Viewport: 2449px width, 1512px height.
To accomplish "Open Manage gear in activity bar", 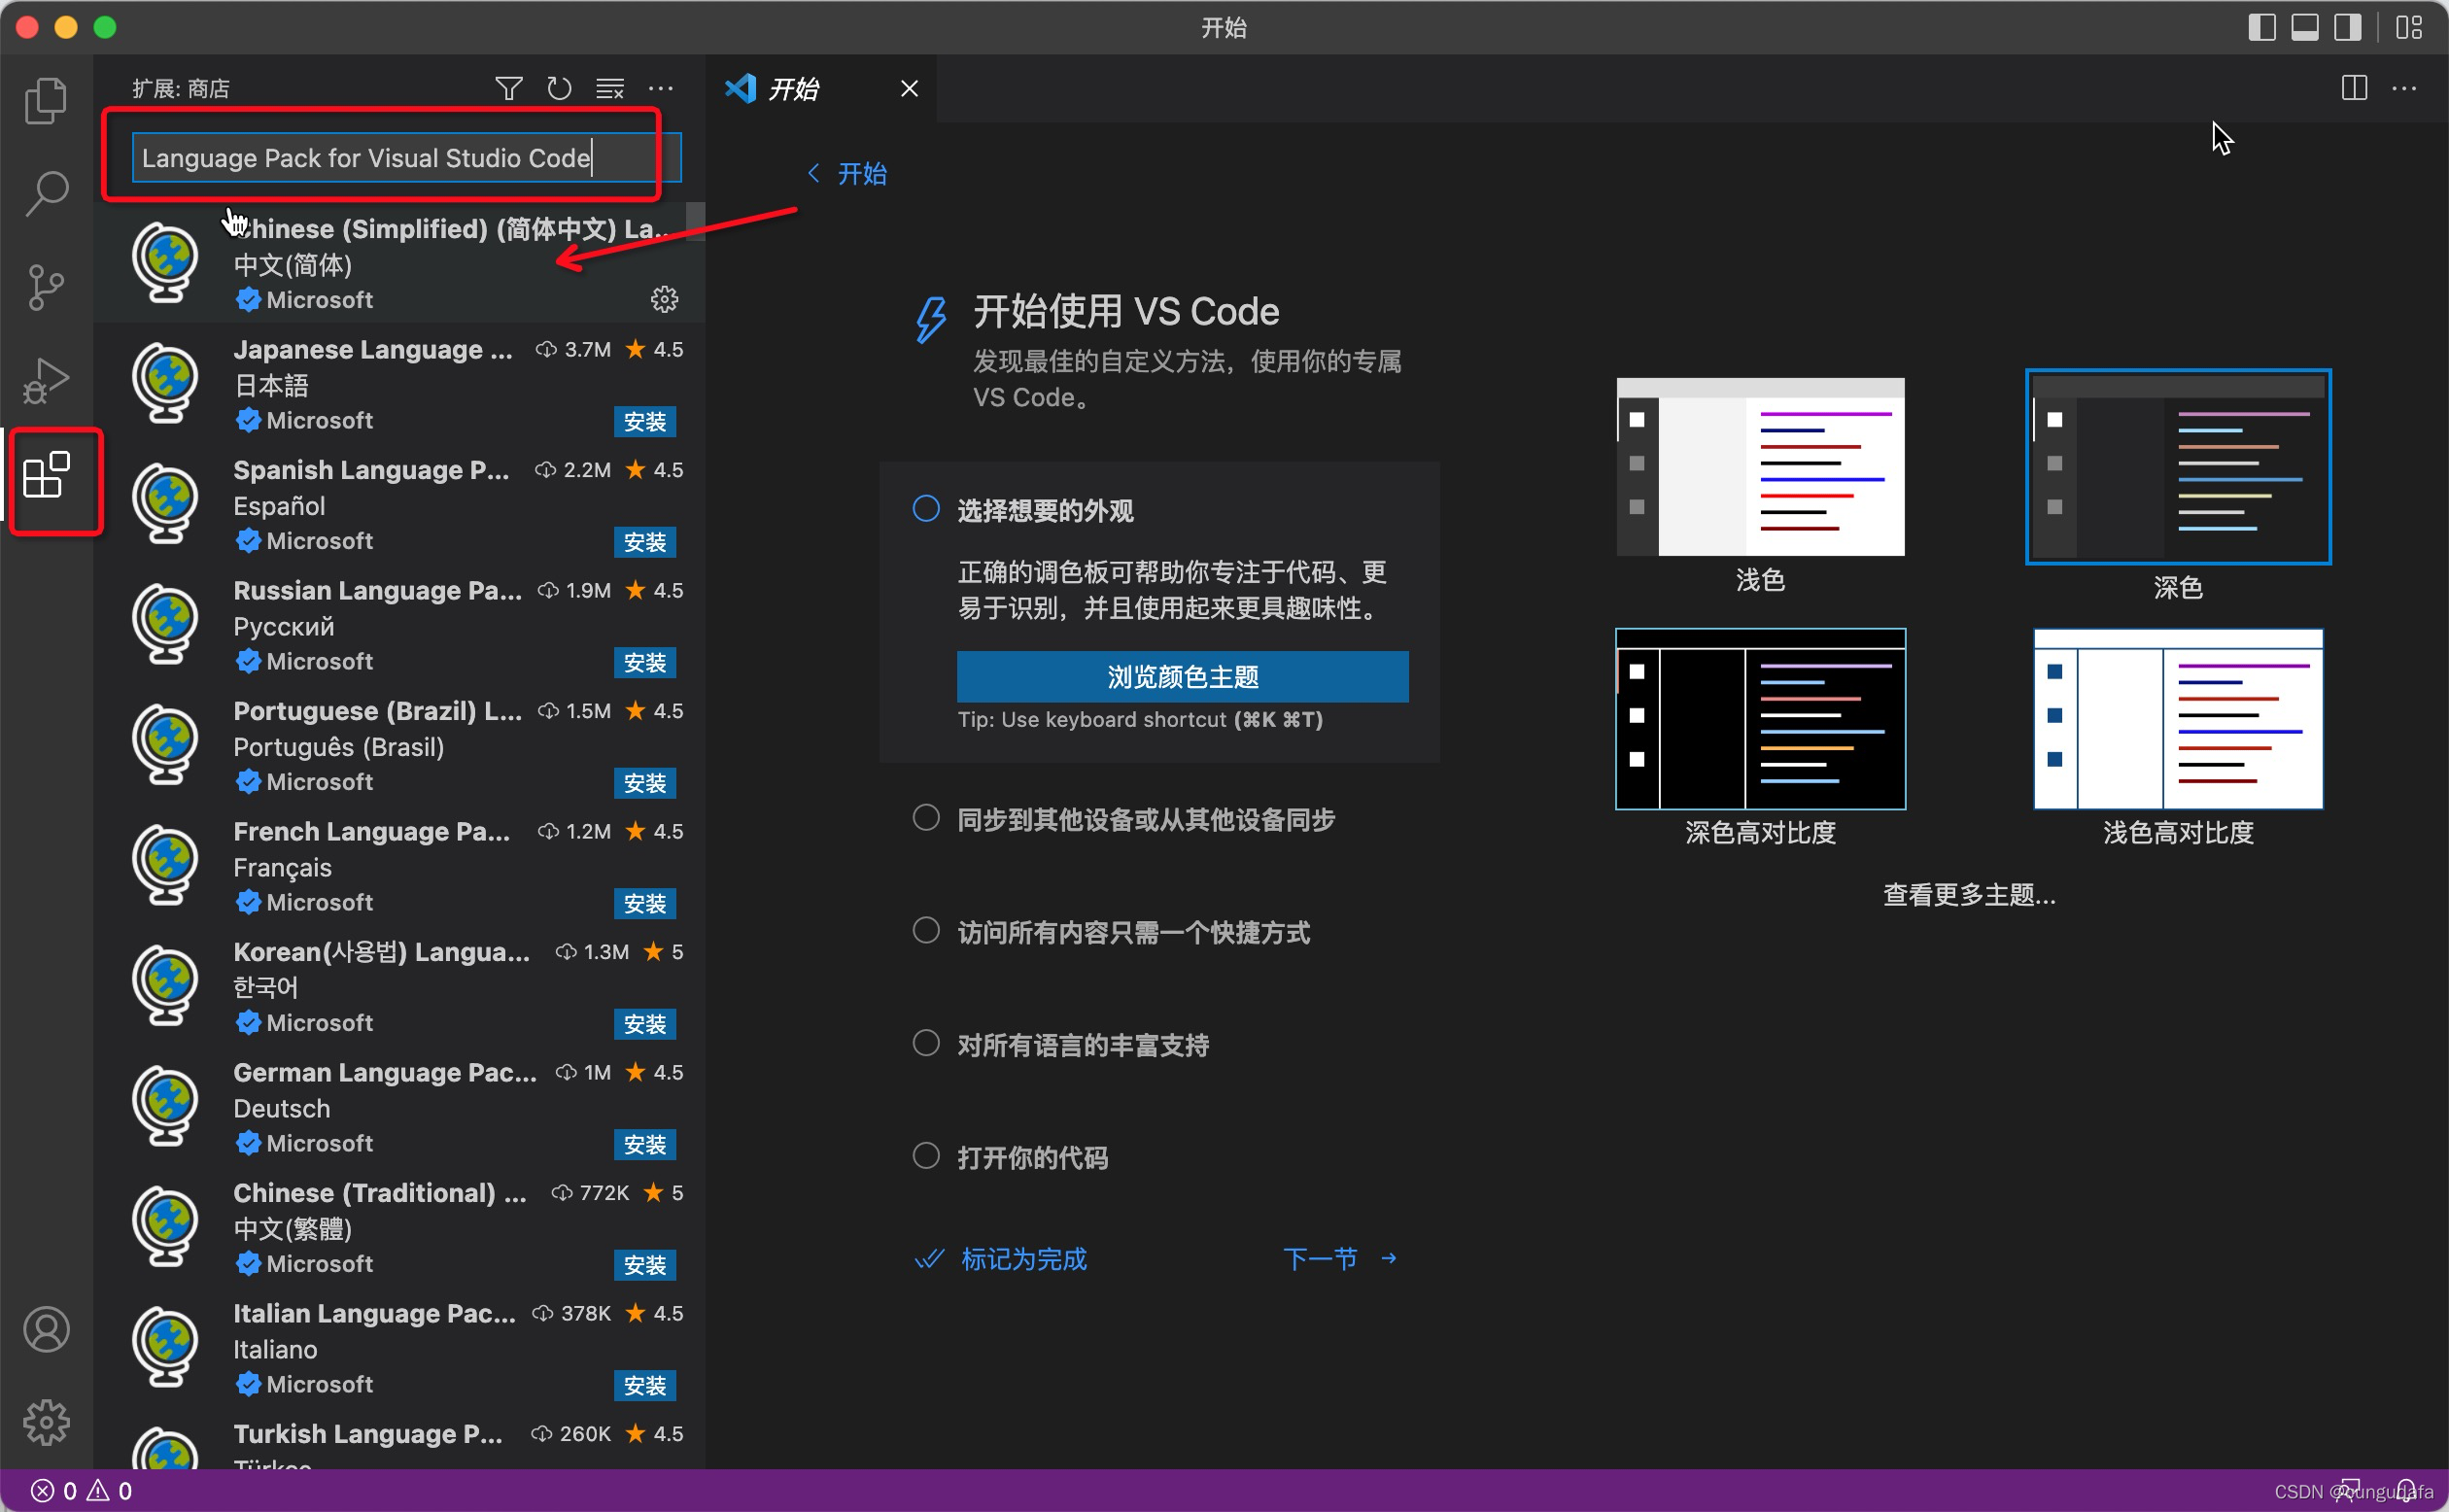I will 46,1421.
